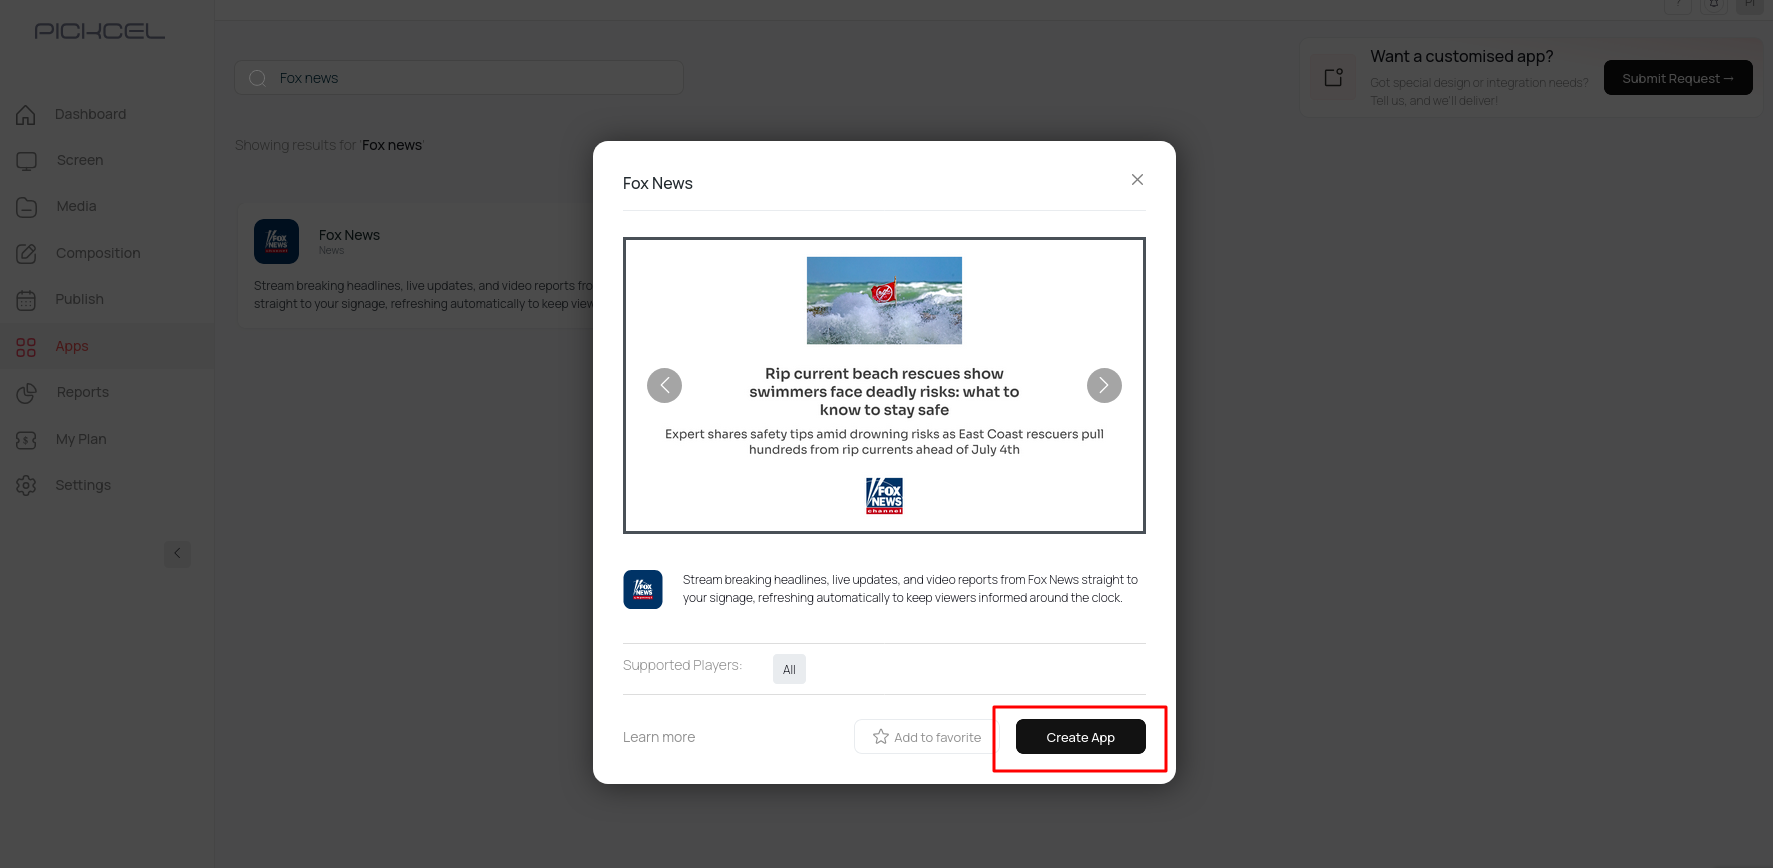Image resolution: width=1773 pixels, height=868 pixels.
Task: Open Settings label in sidebar
Action: (83, 485)
